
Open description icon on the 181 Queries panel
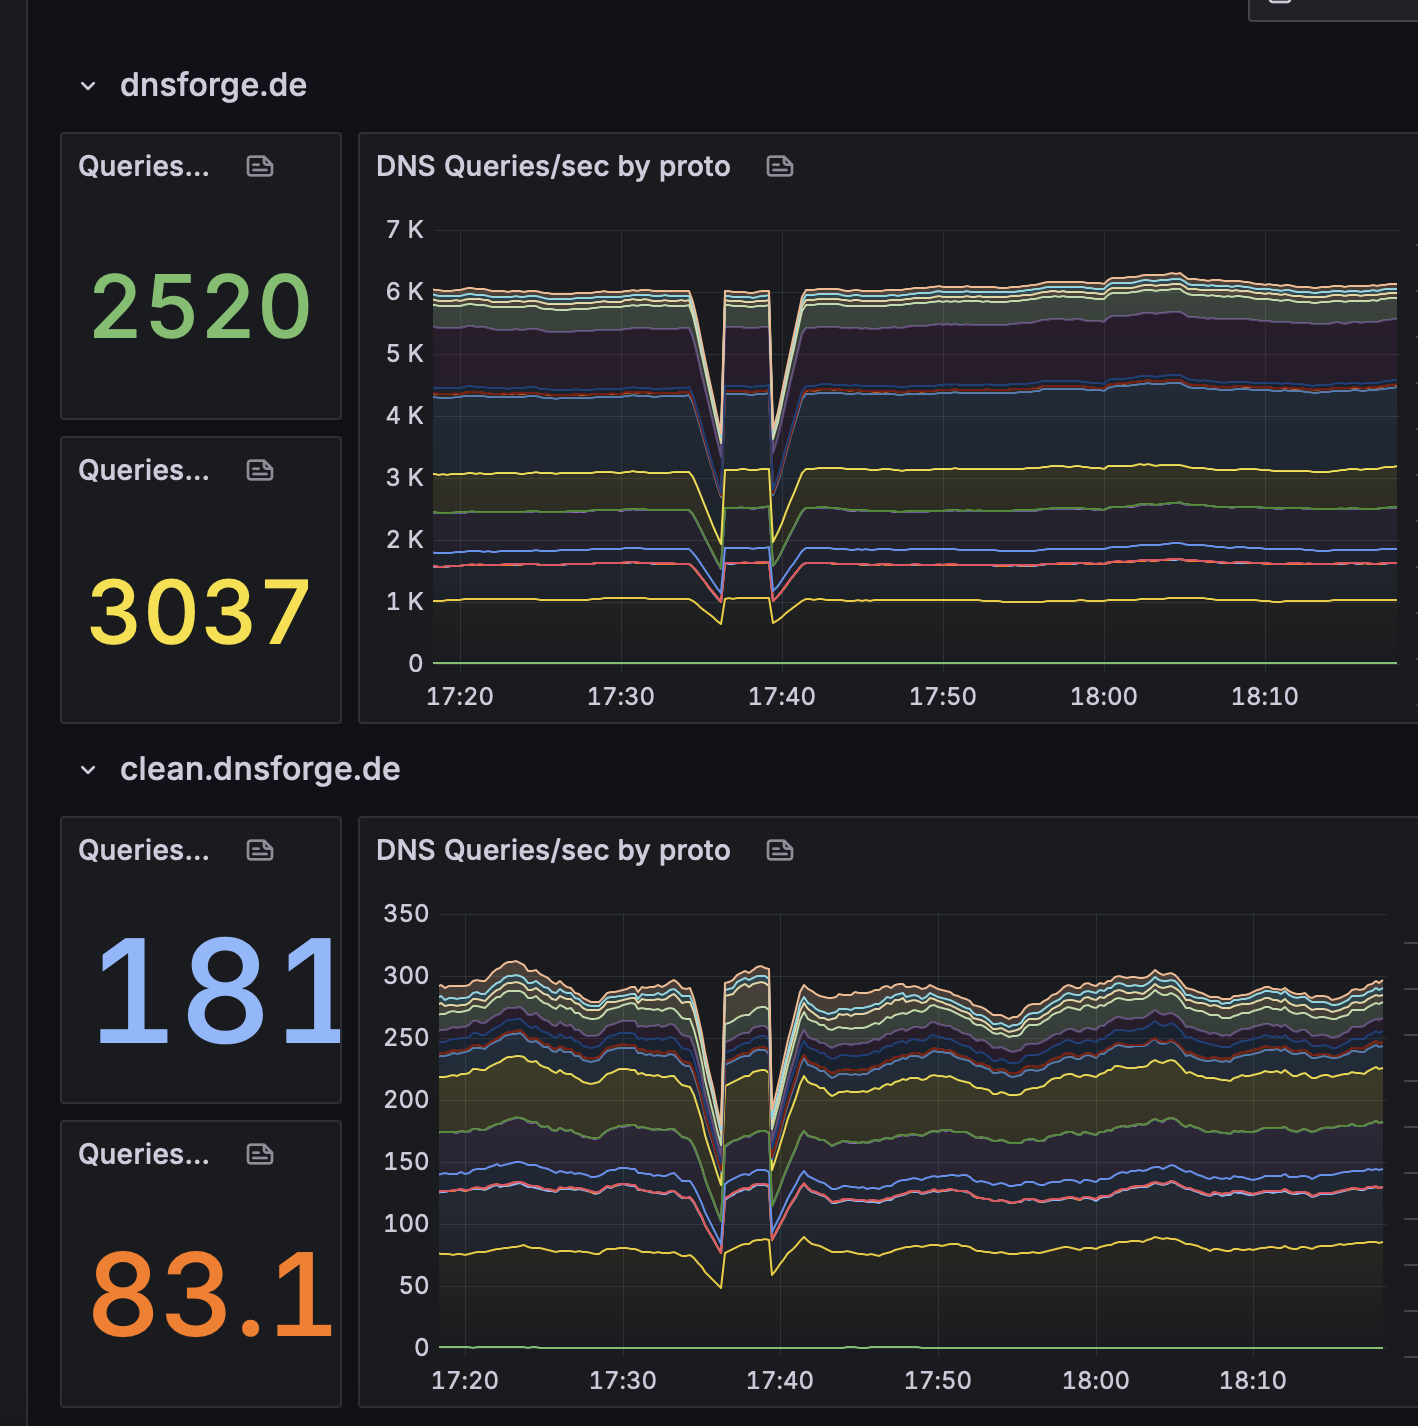tap(260, 850)
